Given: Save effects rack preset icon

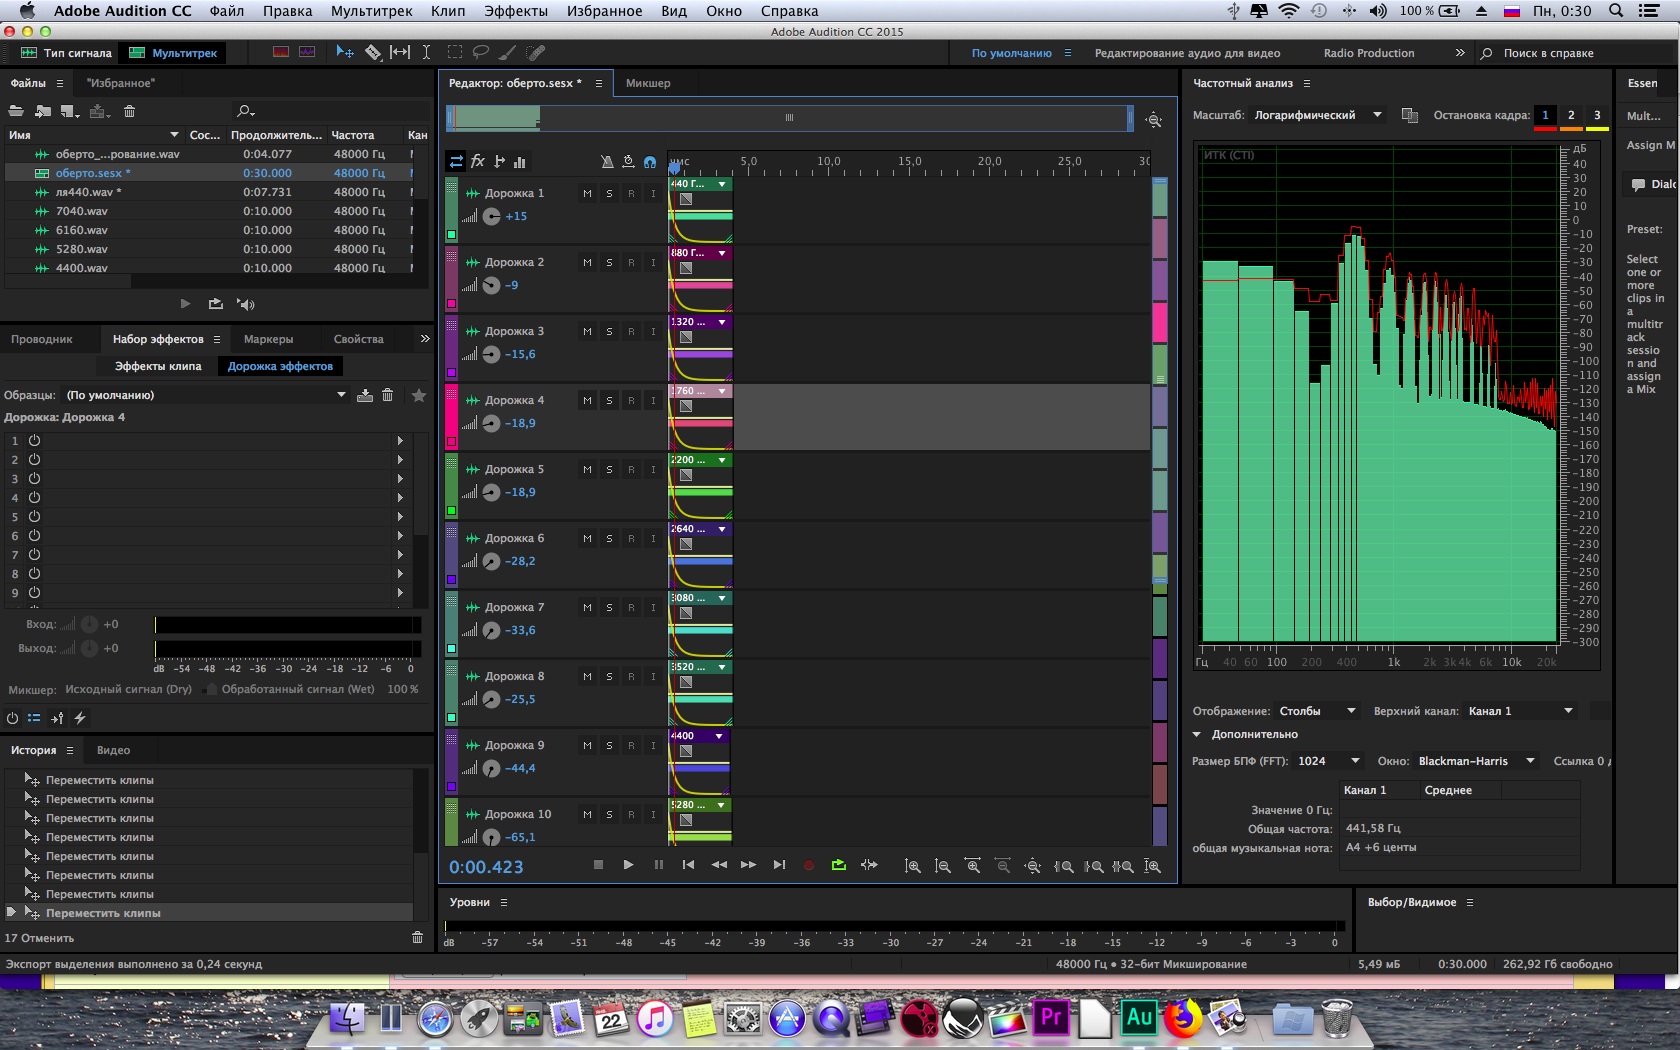Looking at the screenshot, I should click(365, 395).
